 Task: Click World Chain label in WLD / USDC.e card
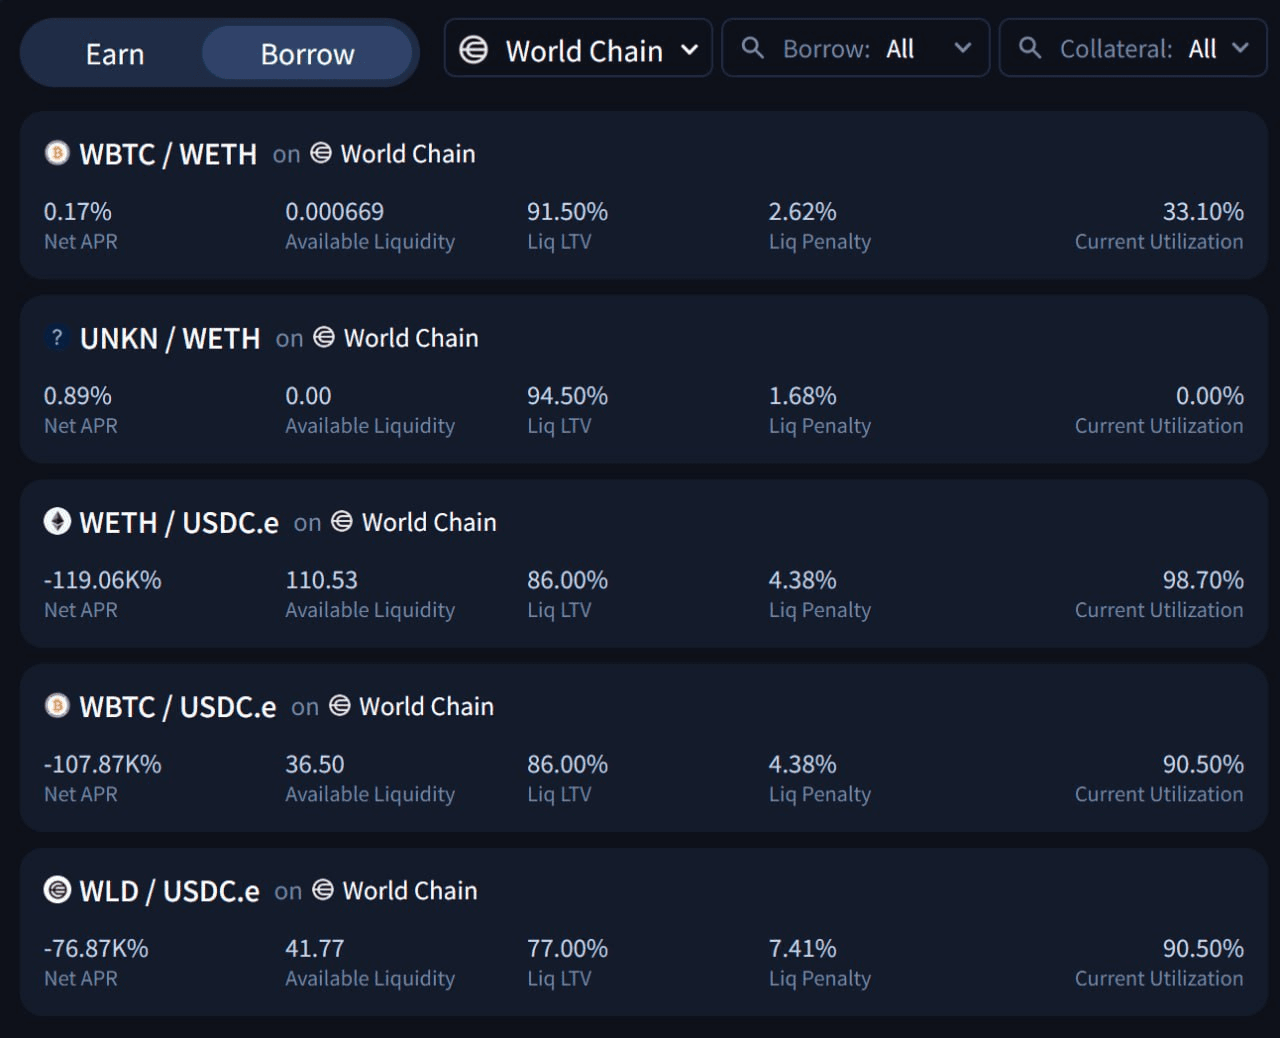point(410,890)
